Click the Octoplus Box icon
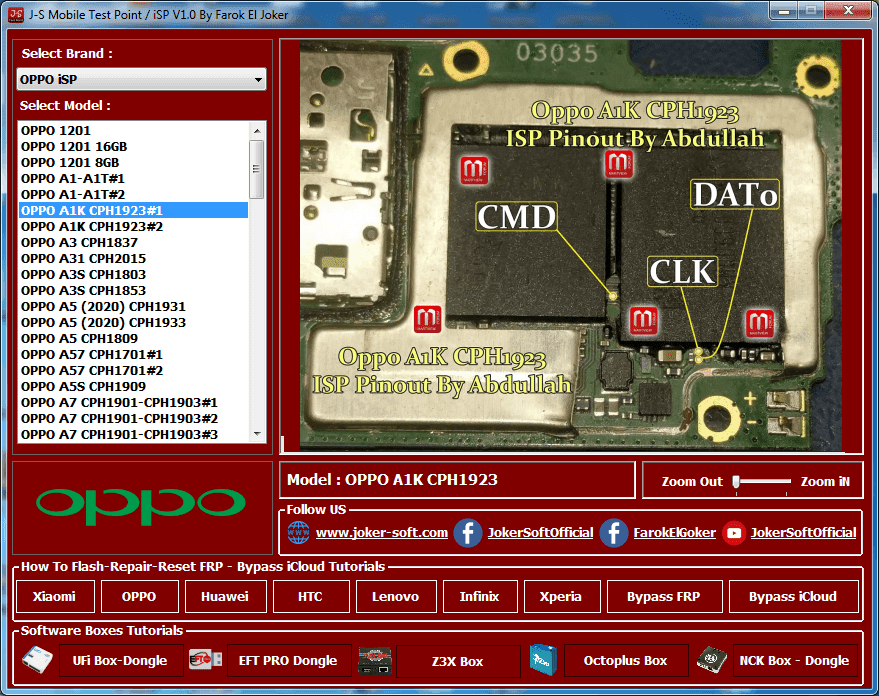The height and width of the screenshot is (696, 879). (x=541, y=661)
